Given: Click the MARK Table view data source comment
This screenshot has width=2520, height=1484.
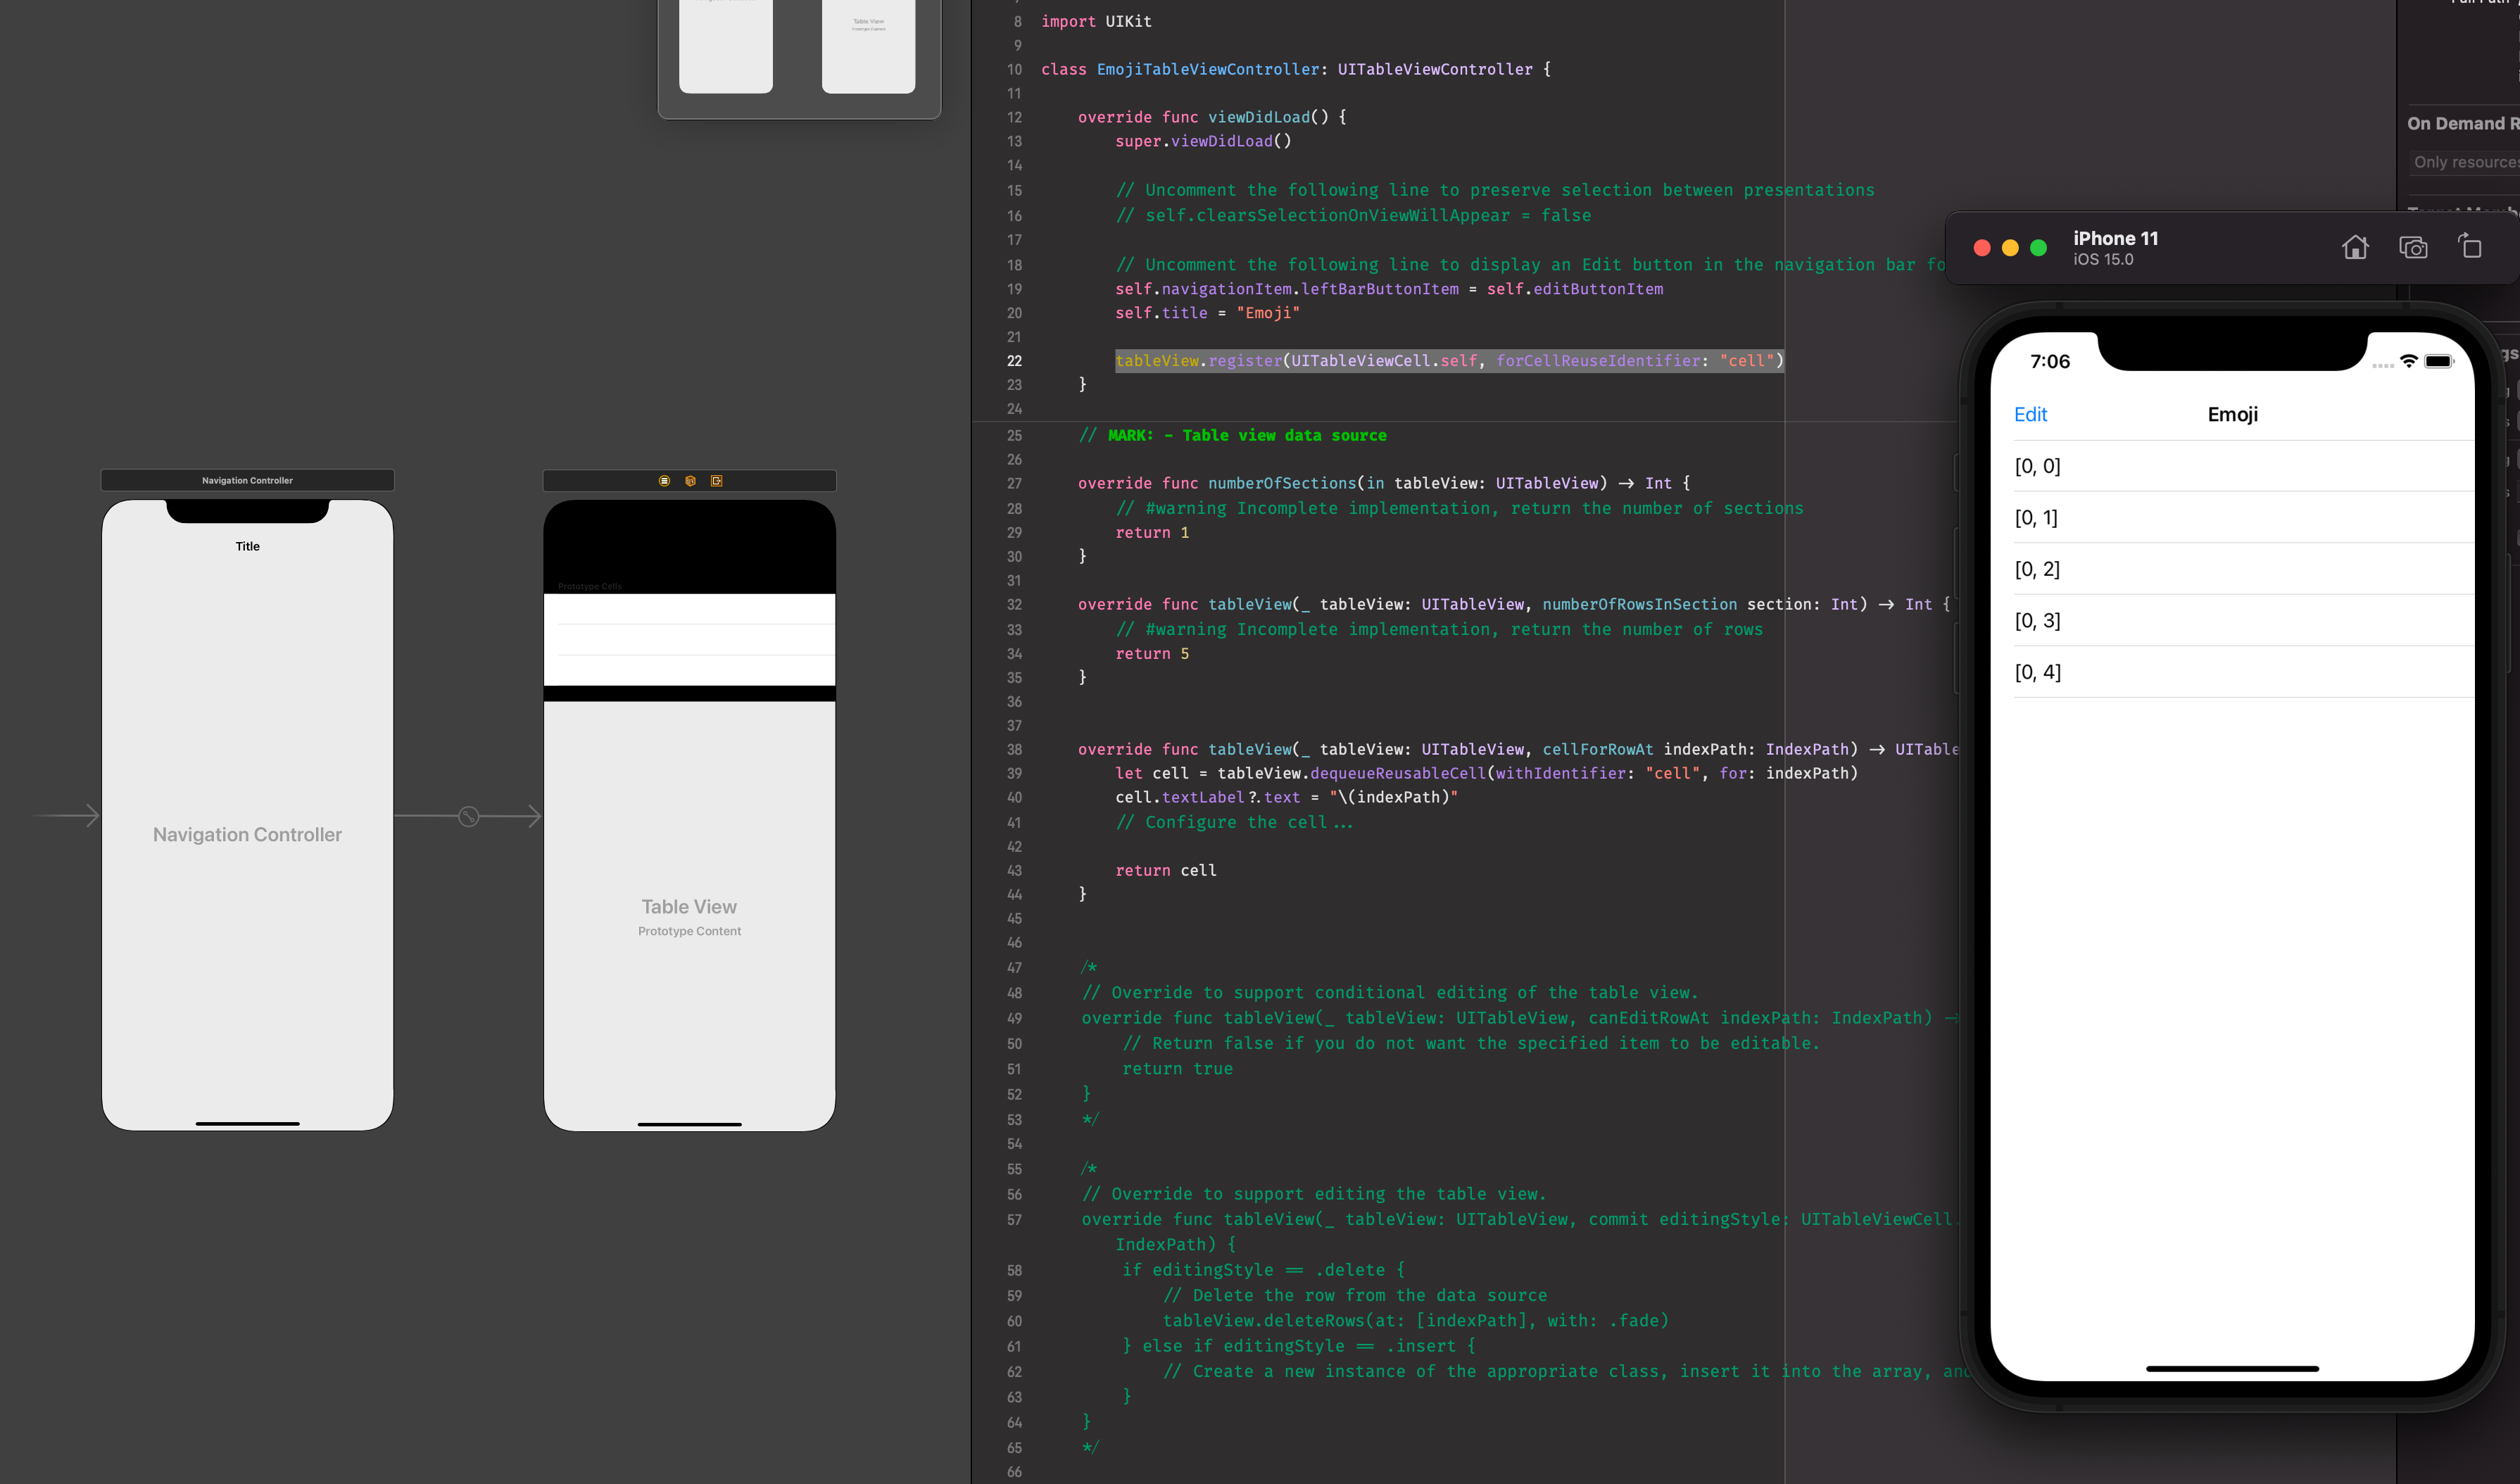Looking at the screenshot, I should pyautogui.click(x=1232, y=435).
